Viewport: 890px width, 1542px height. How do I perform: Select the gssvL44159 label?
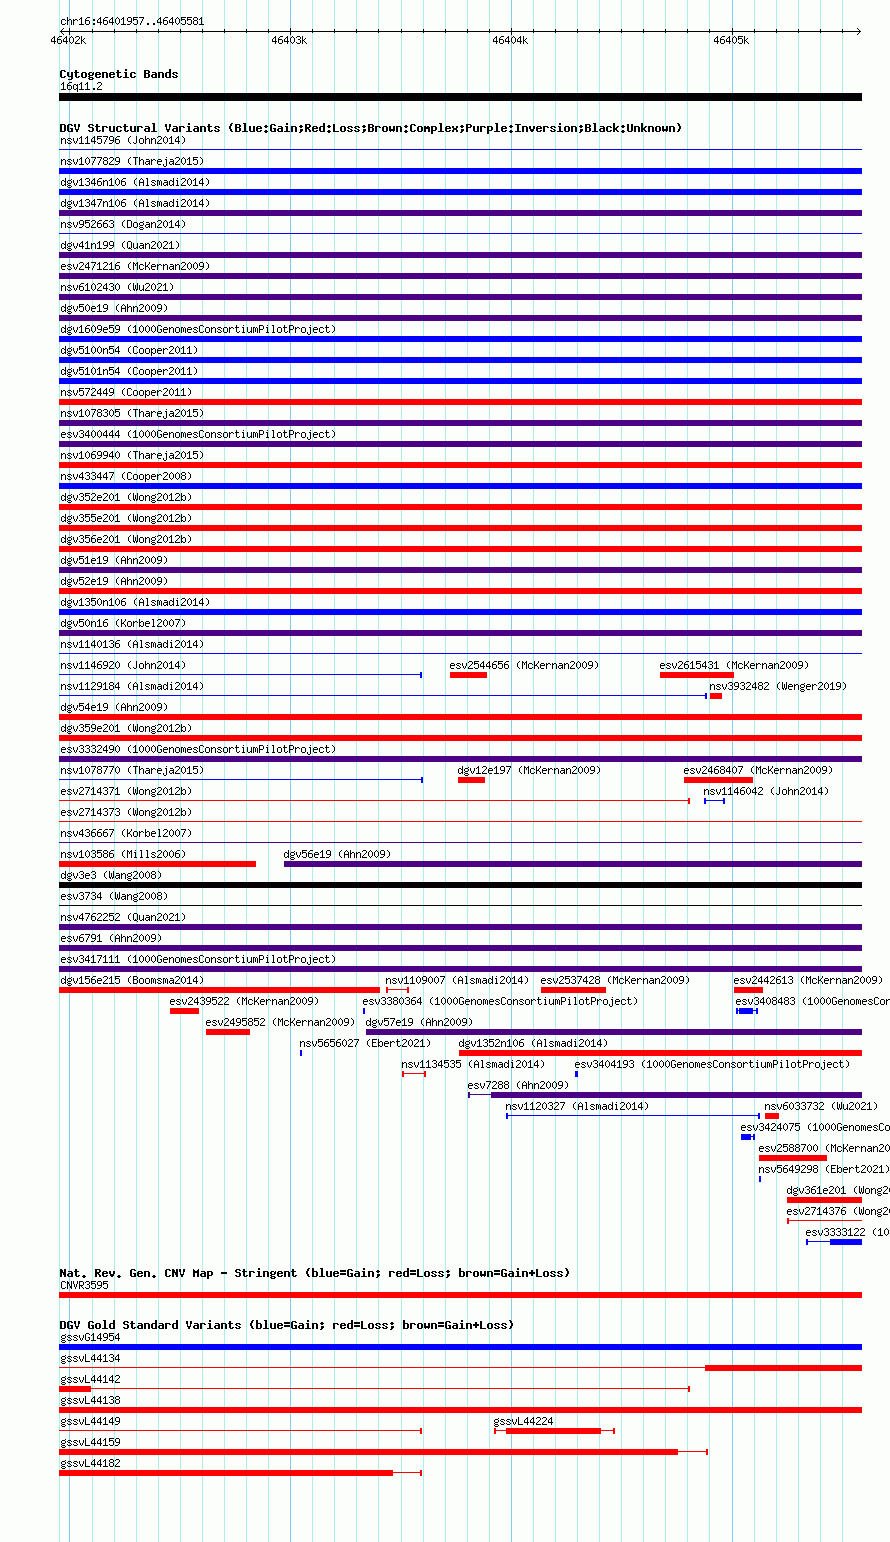[x=89, y=1442]
